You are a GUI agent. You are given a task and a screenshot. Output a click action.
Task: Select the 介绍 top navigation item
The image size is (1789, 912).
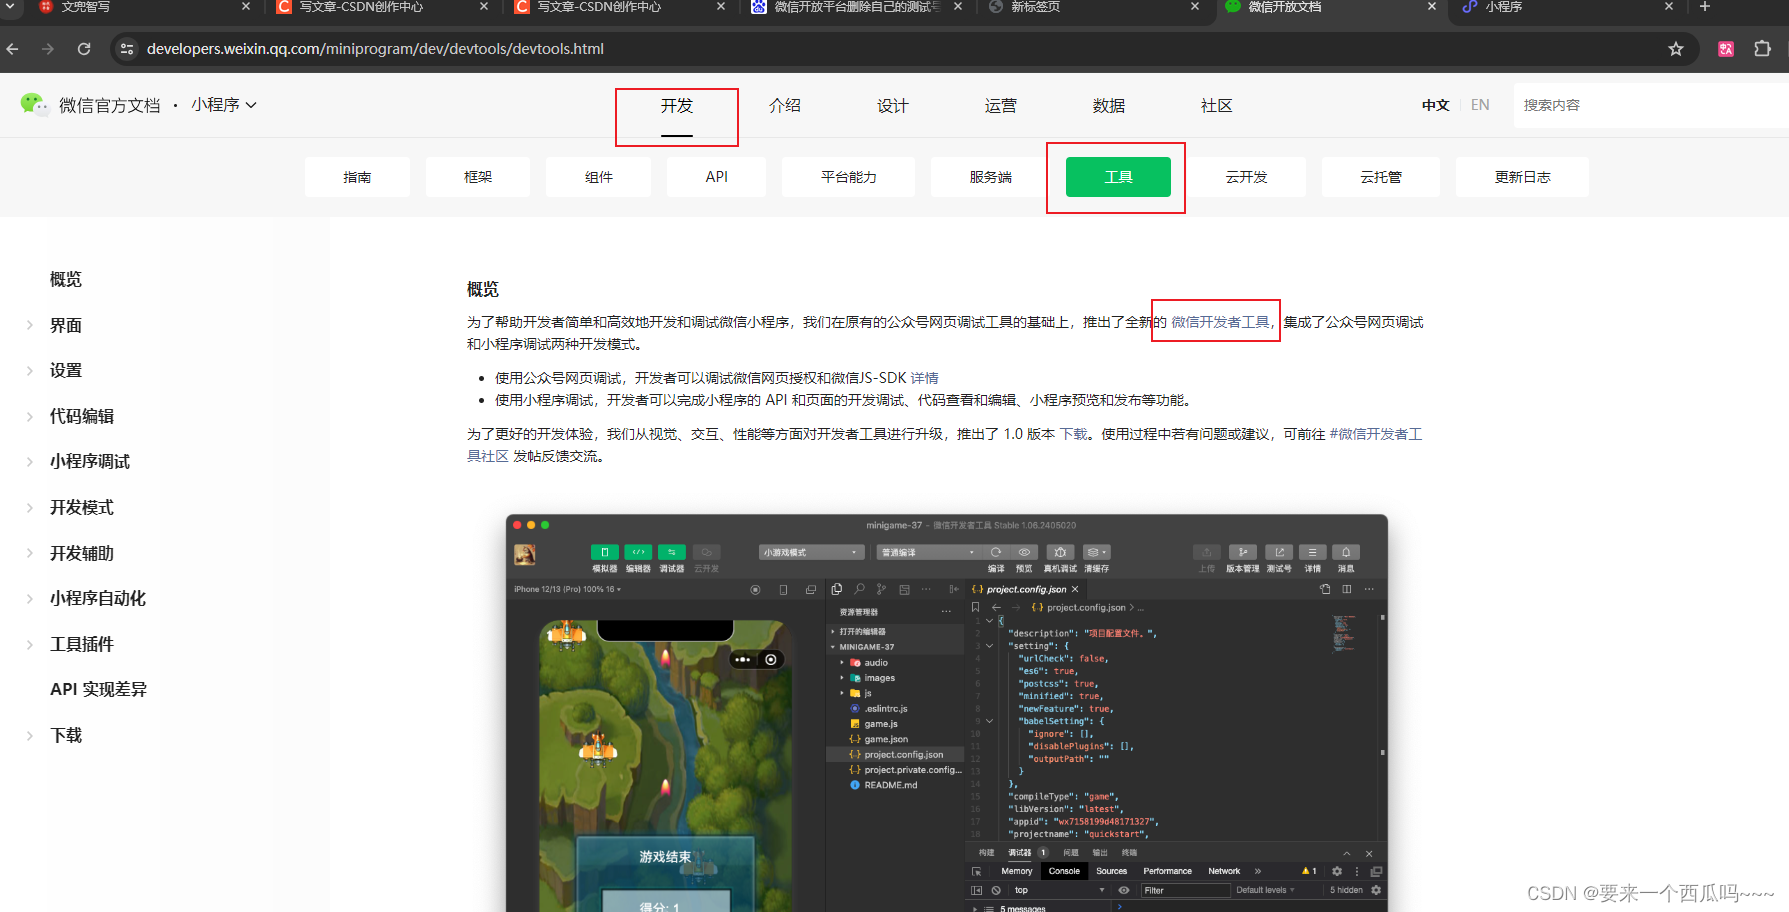pyautogui.click(x=785, y=106)
